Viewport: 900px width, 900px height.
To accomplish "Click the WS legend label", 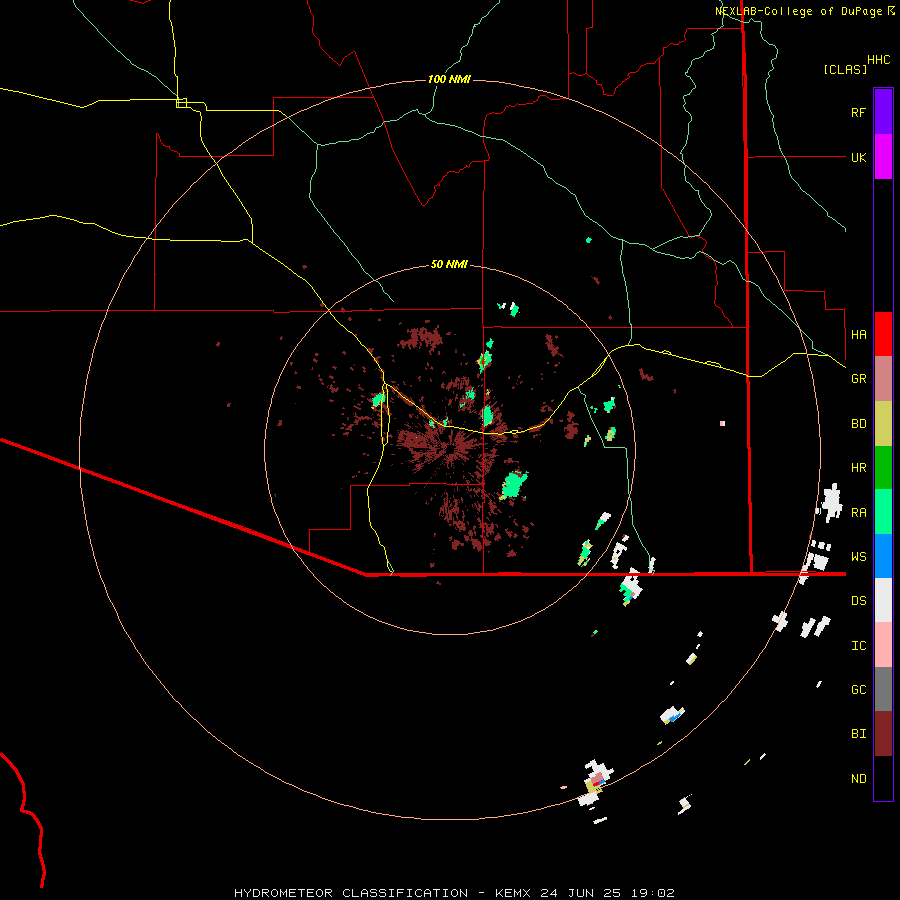I will click(858, 556).
